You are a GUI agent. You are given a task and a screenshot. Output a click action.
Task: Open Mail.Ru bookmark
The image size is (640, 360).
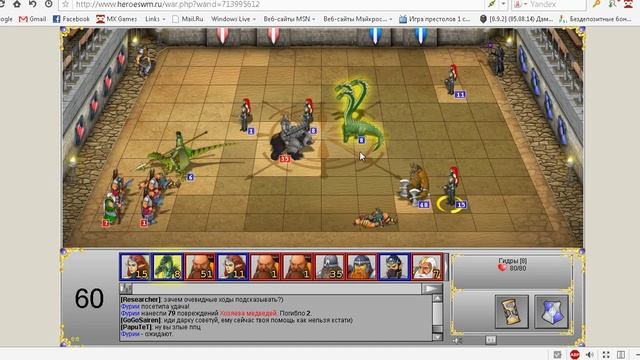188,19
